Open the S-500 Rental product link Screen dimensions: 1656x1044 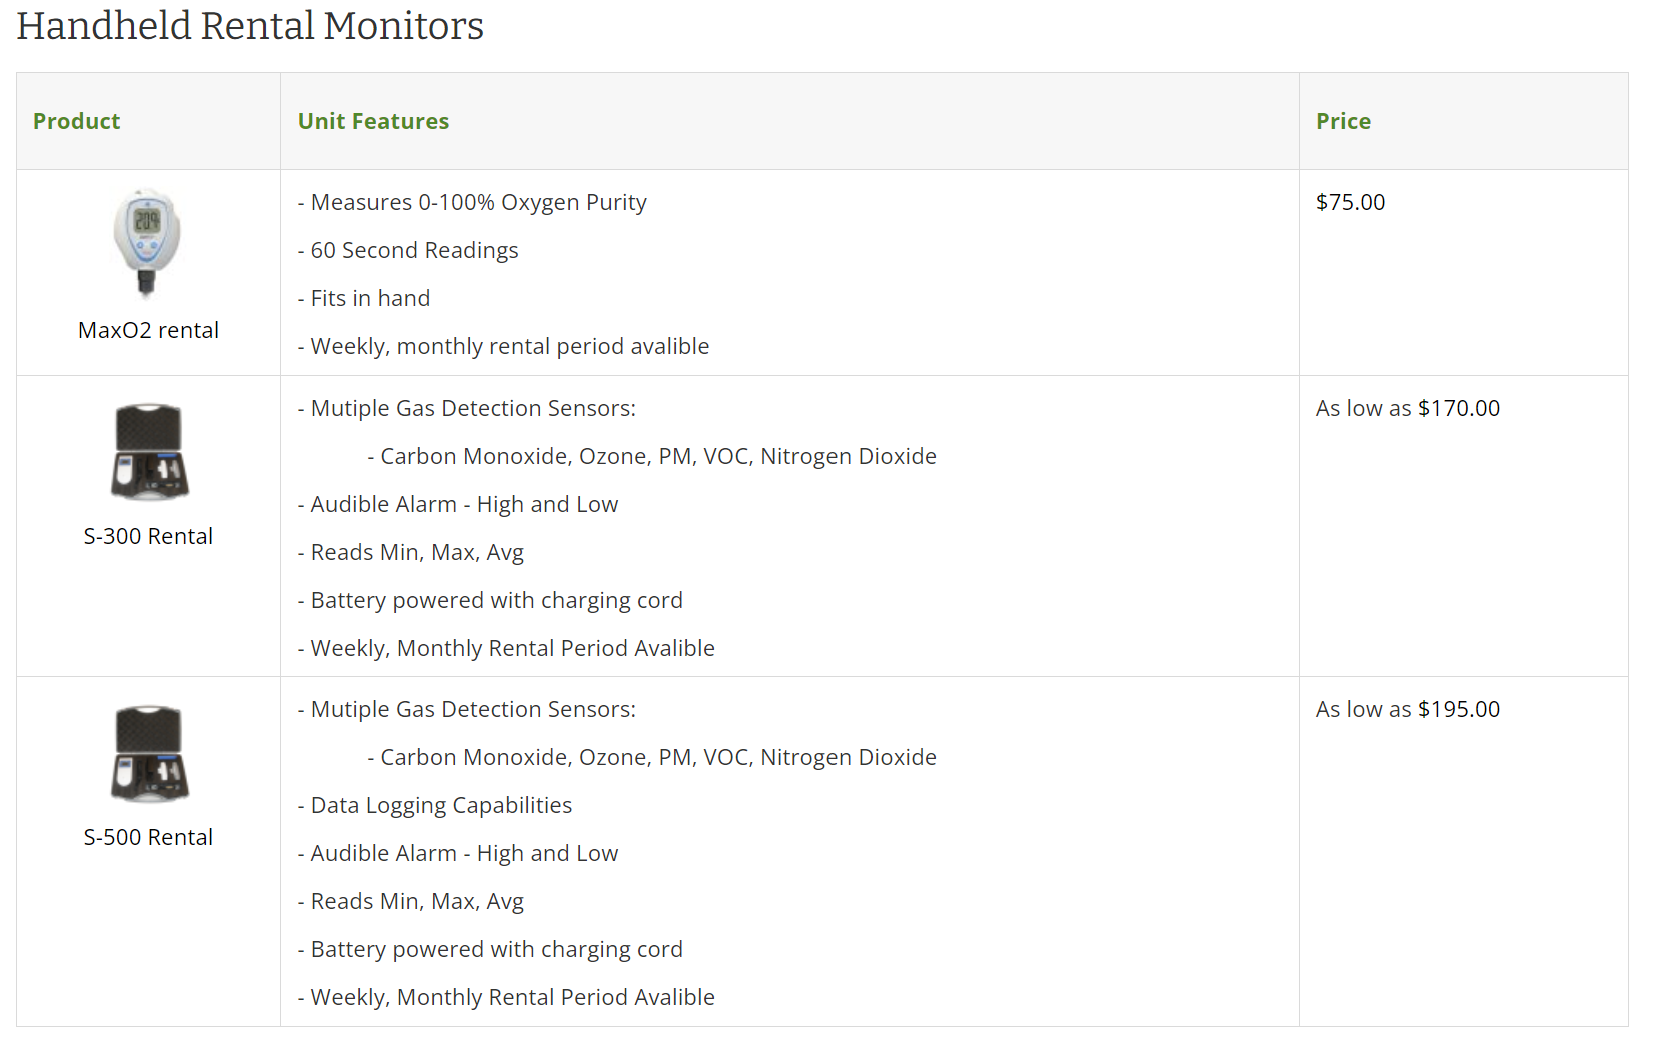[x=148, y=838]
